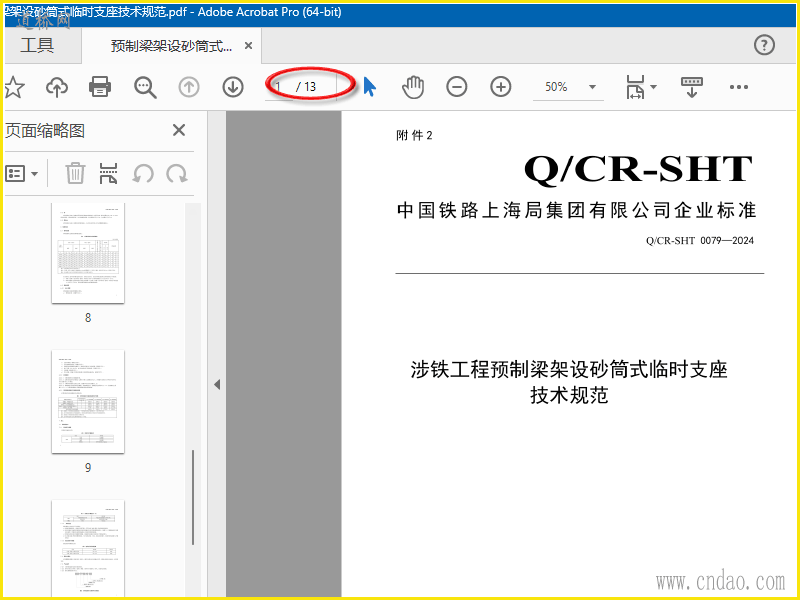Viewport: 800px width, 600px height.
Task: Click the / 13 total pages label
Action: pos(306,87)
